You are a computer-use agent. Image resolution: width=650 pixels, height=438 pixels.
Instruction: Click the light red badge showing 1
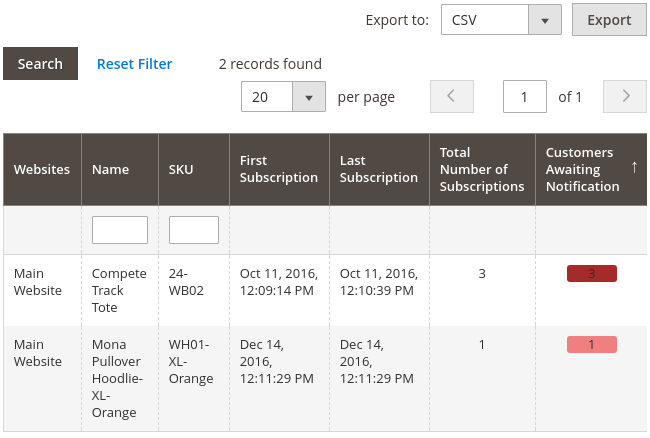click(x=591, y=345)
